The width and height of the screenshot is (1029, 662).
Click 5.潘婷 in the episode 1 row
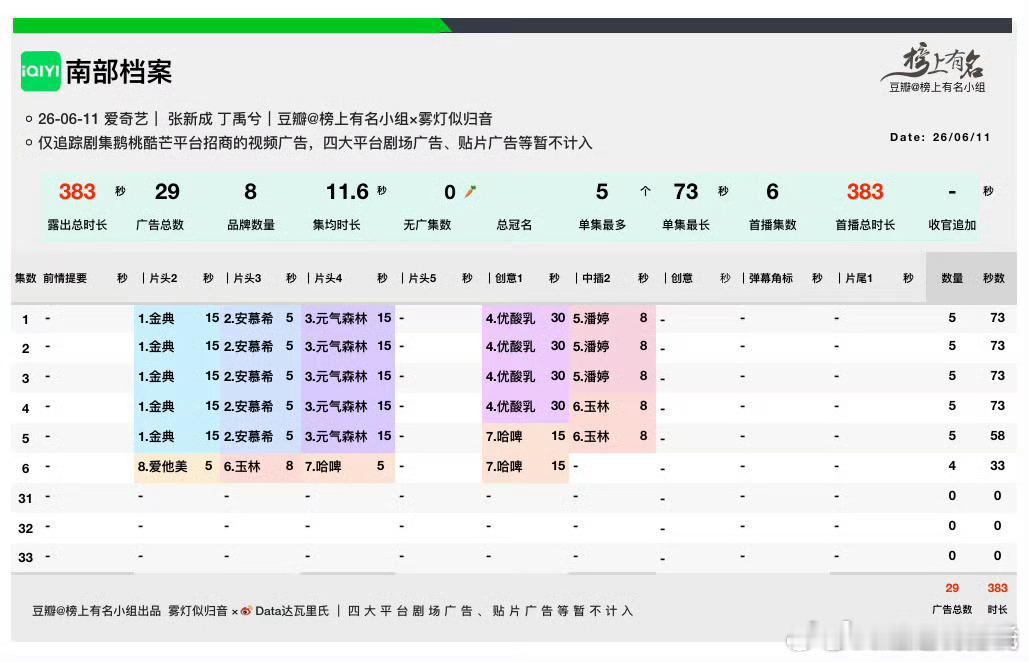coord(591,319)
